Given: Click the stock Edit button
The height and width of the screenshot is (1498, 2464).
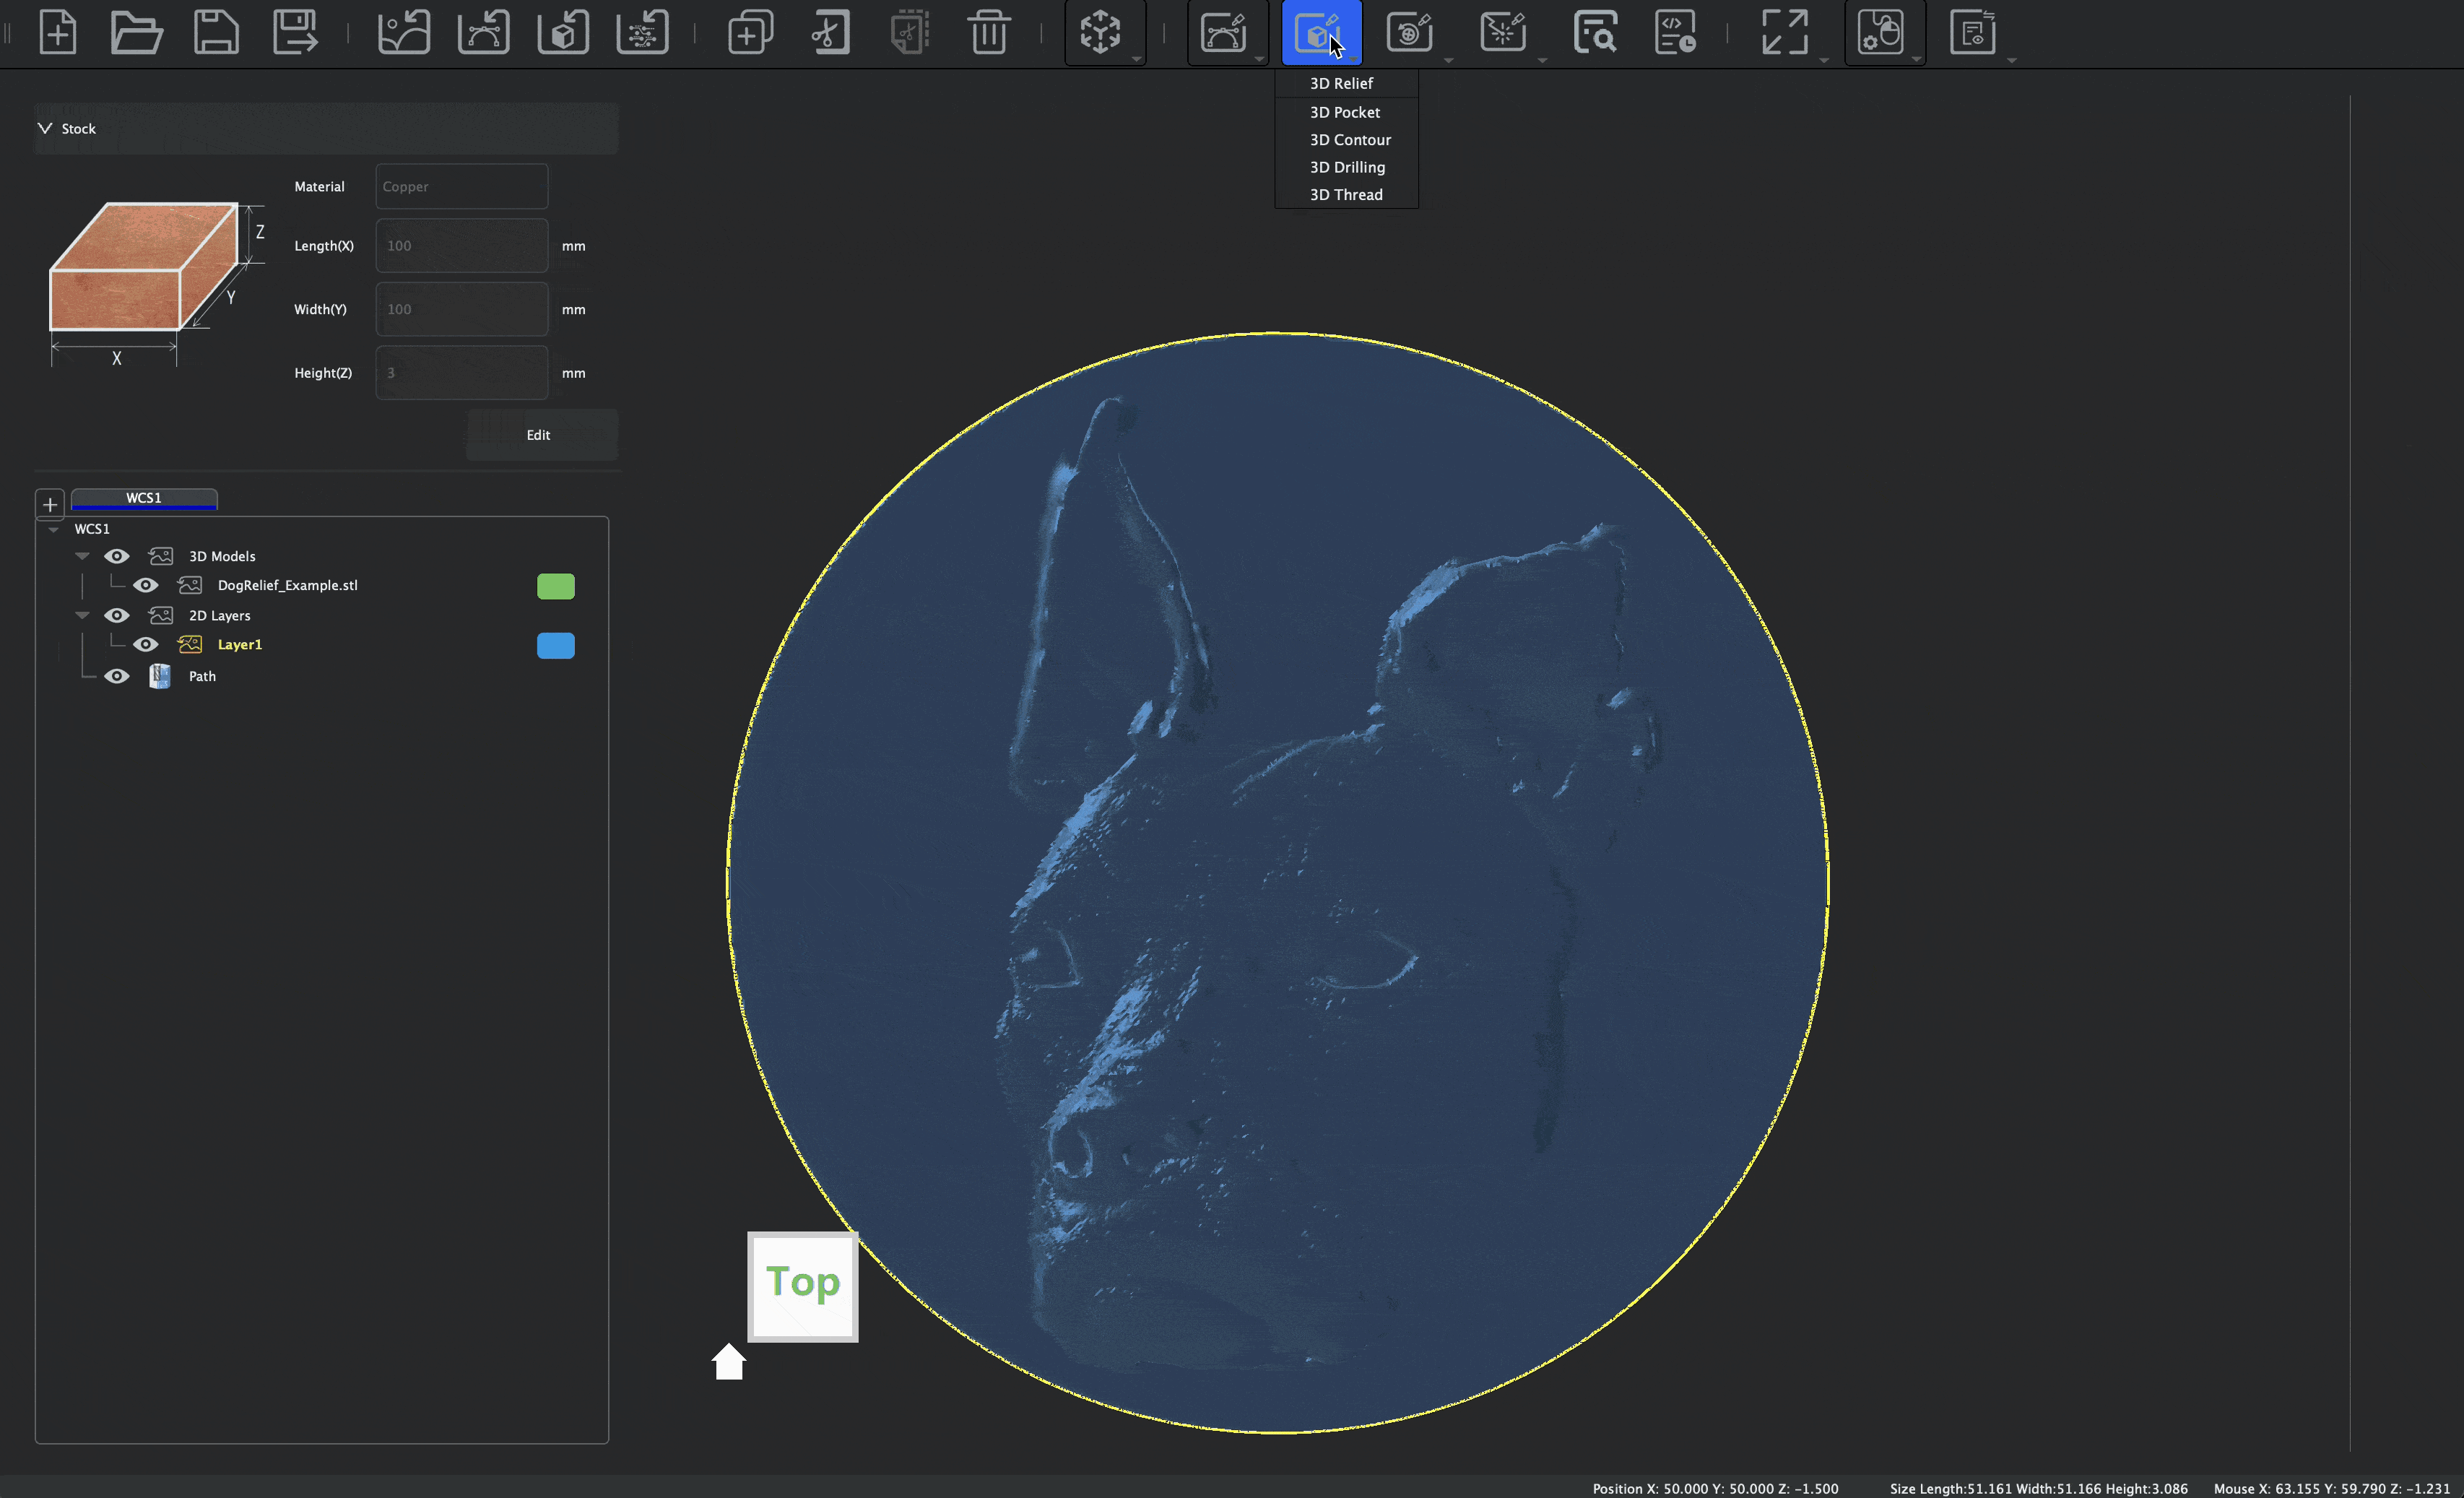Looking at the screenshot, I should [x=540, y=435].
